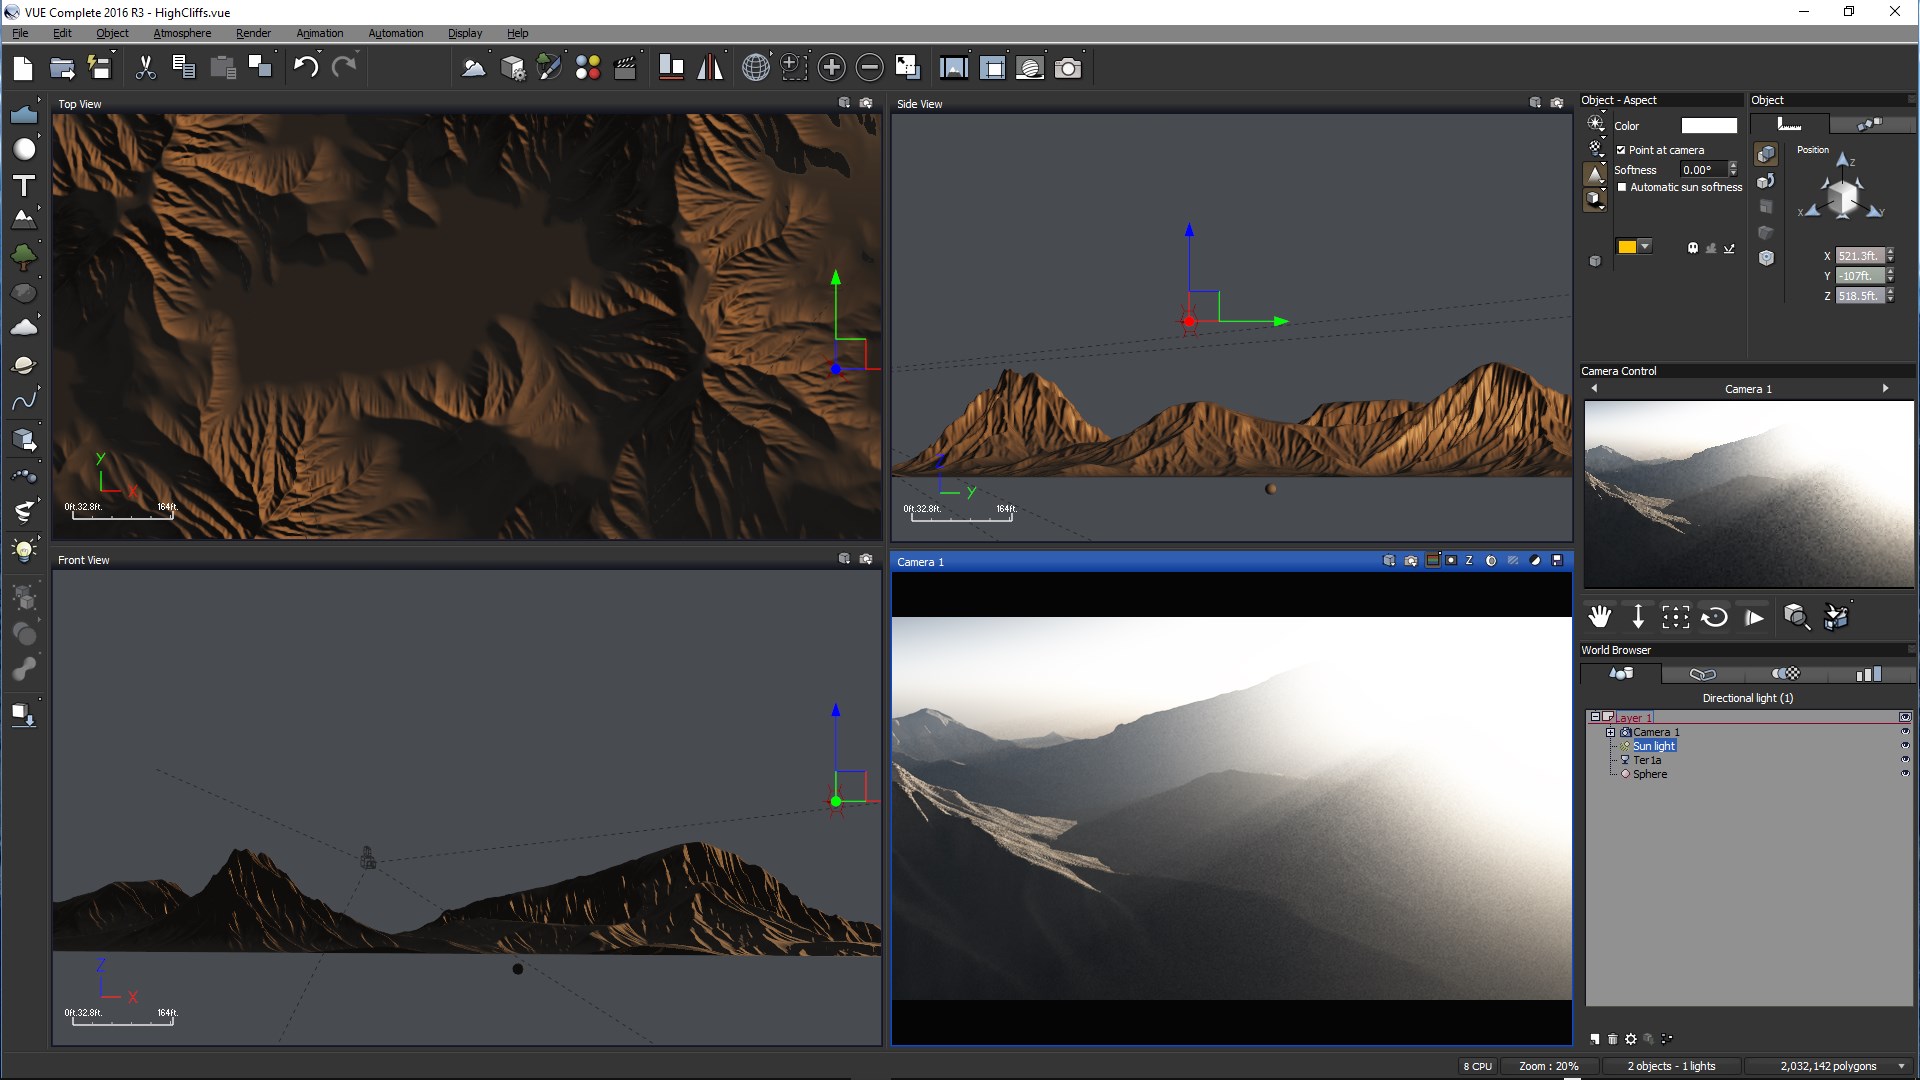This screenshot has width=1920, height=1080.
Task: Click the pan hand camera control
Action: [x=1600, y=617]
